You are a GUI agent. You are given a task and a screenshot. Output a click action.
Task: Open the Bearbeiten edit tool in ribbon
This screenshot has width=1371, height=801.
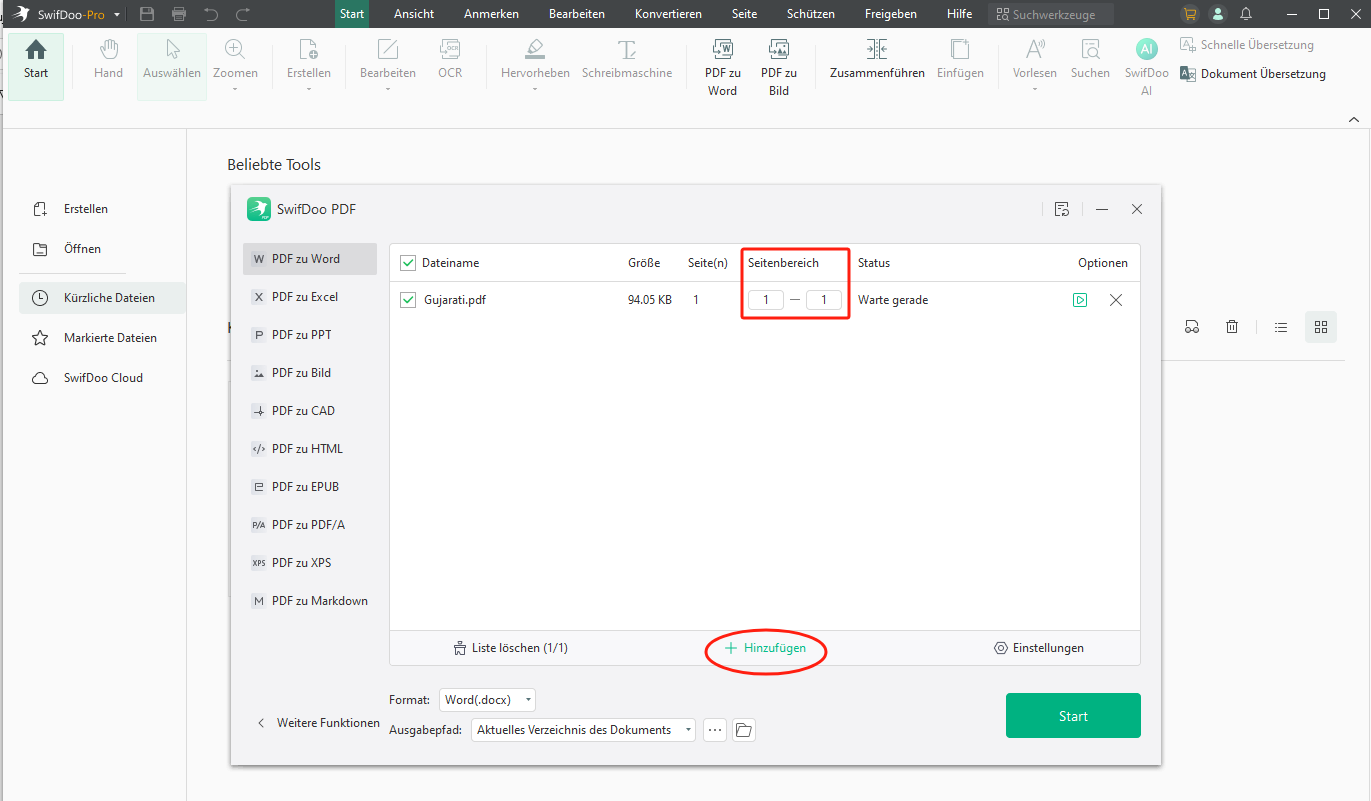click(x=388, y=64)
